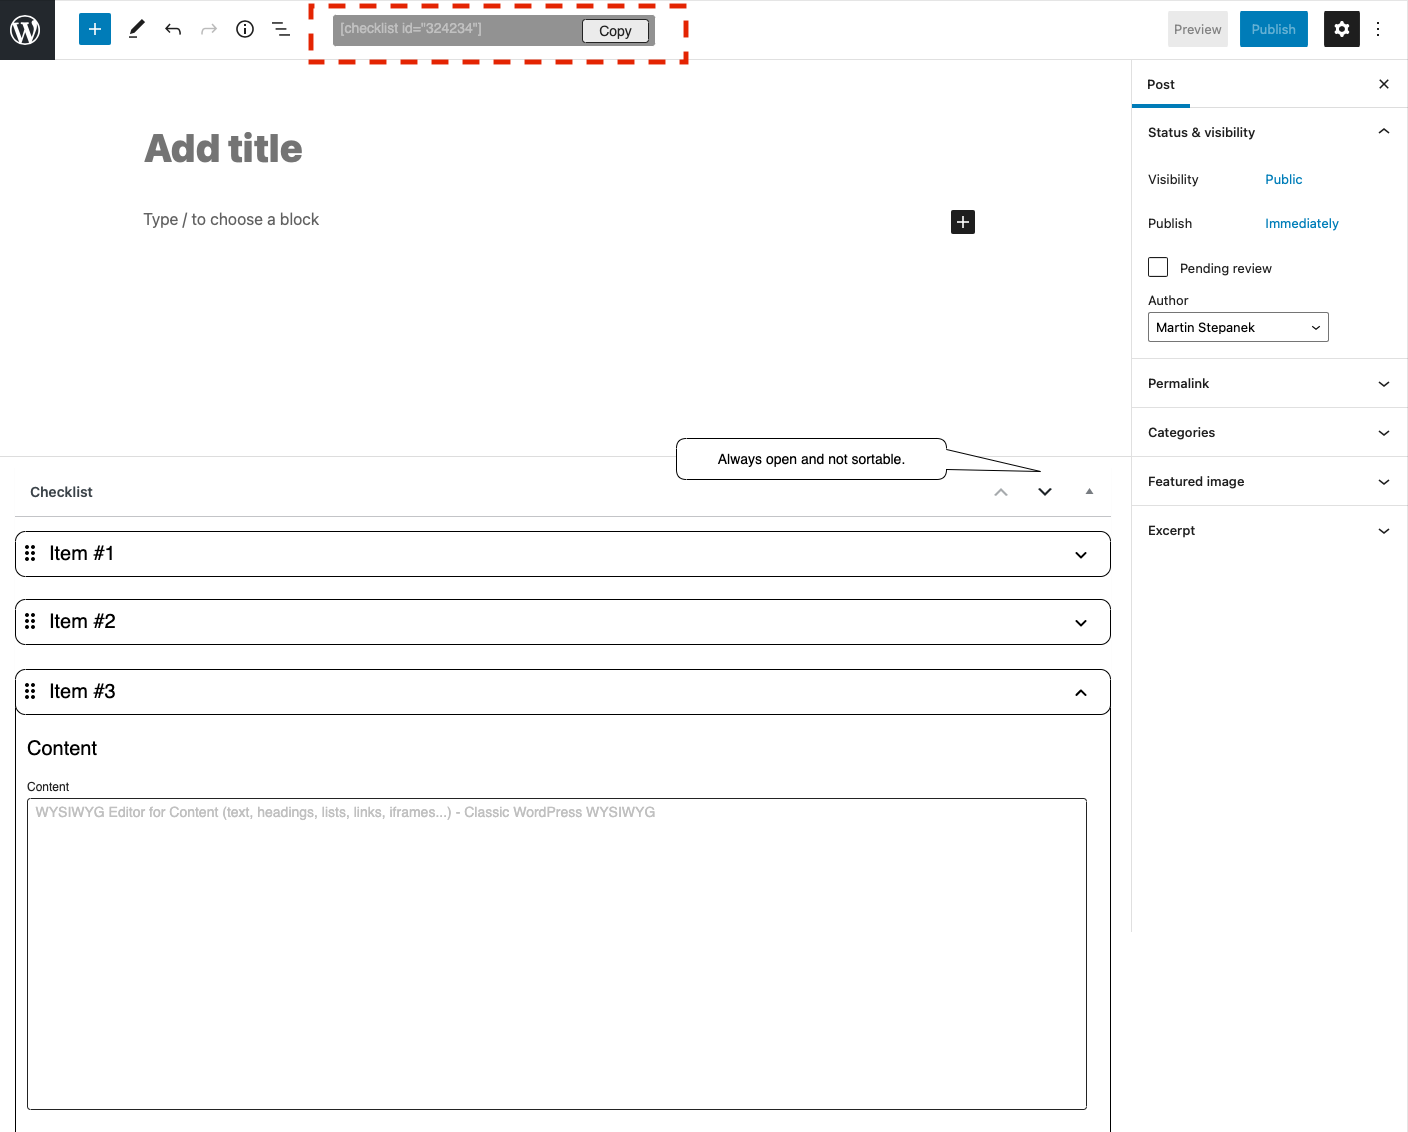Change visibility via the Public link
1408x1132 pixels.
[1283, 179]
